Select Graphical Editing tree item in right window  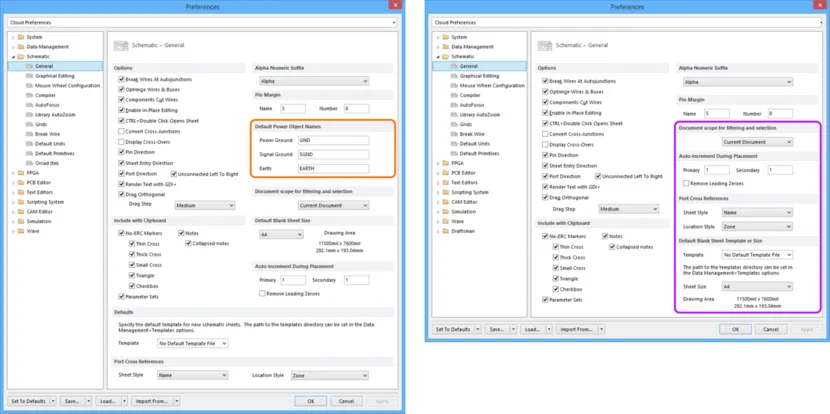tap(480, 76)
